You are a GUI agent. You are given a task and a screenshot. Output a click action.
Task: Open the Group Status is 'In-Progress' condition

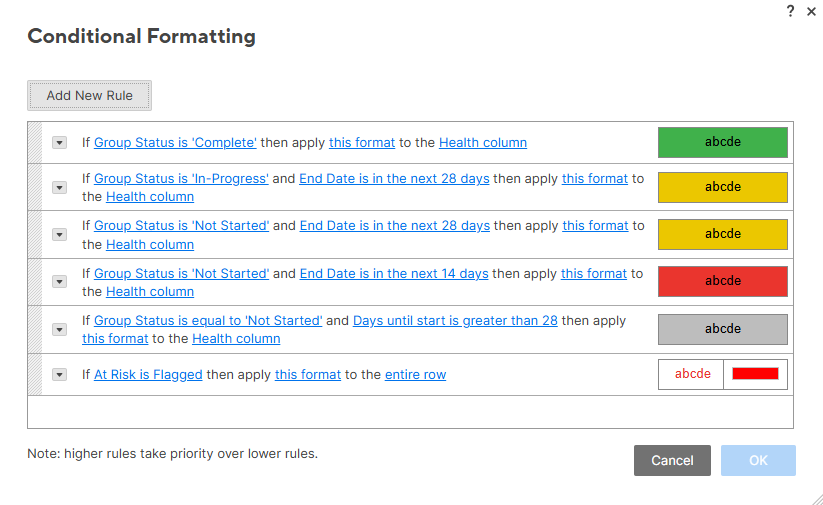[181, 178]
